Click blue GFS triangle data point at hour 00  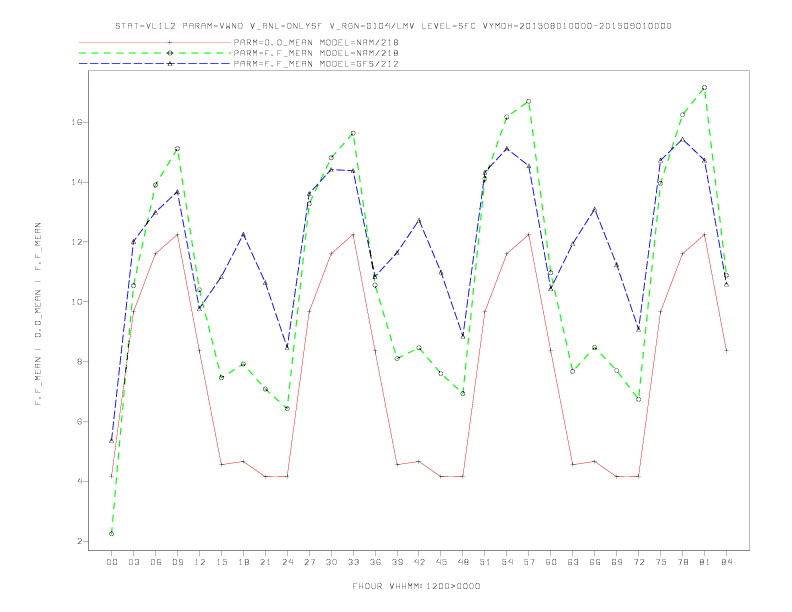112,441
